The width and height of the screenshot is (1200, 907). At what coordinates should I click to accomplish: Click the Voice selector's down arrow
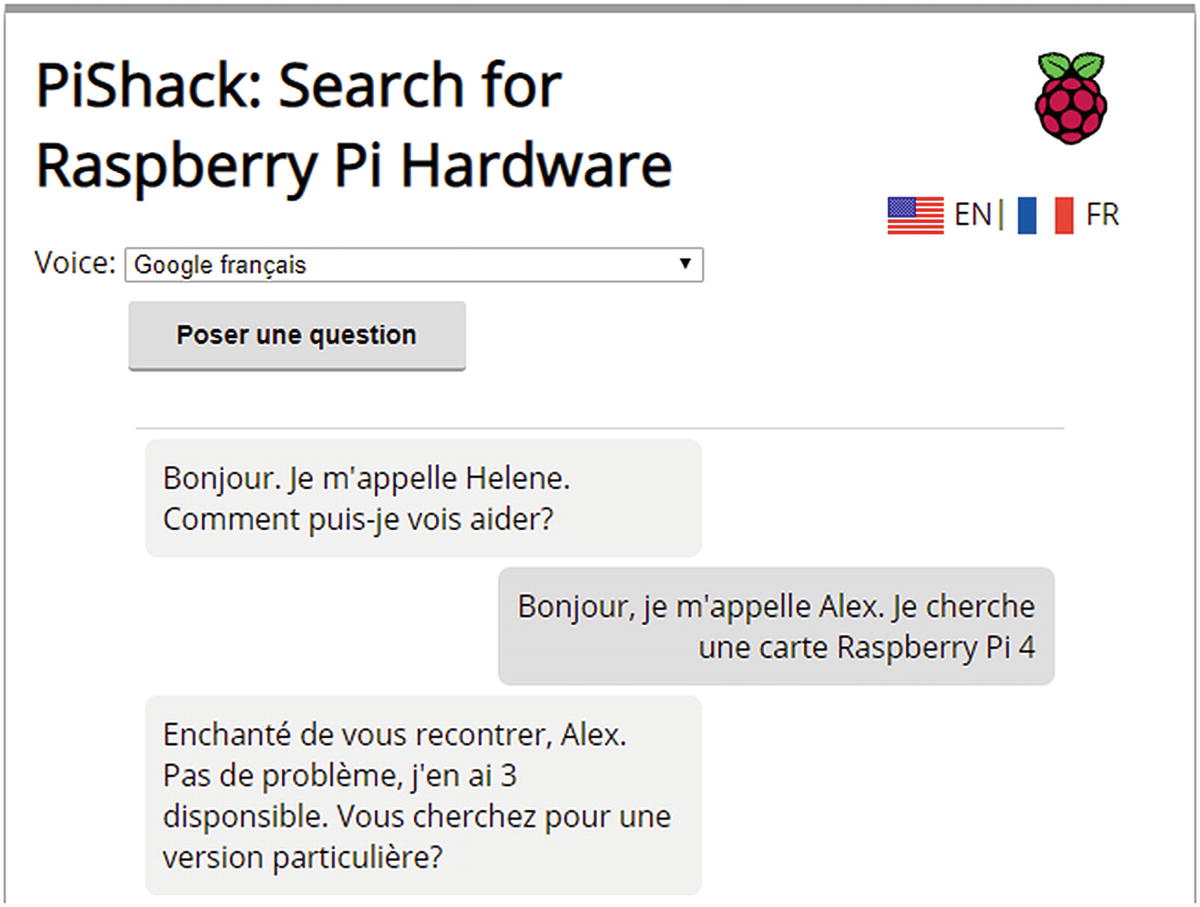pos(685,264)
